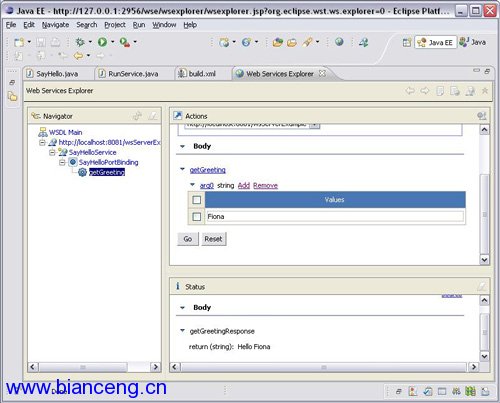This screenshot has height=403, width=500.
Task: Click the Open Perspective icon
Action: coord(407,42)
